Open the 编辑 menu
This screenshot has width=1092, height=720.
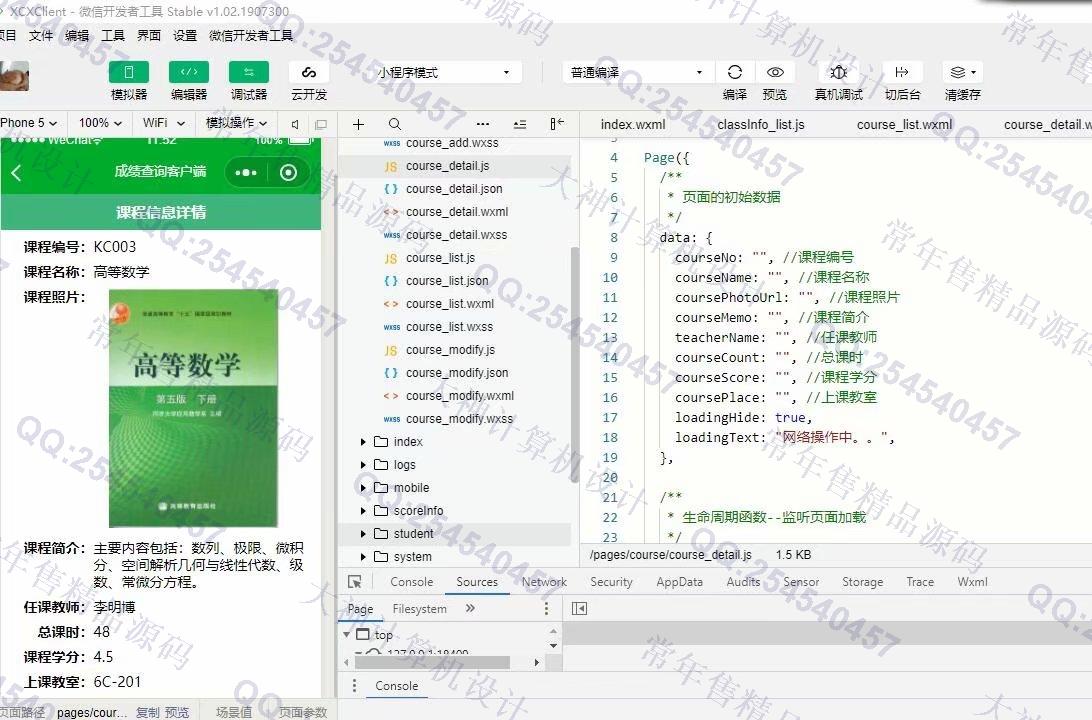click(77, 36)
